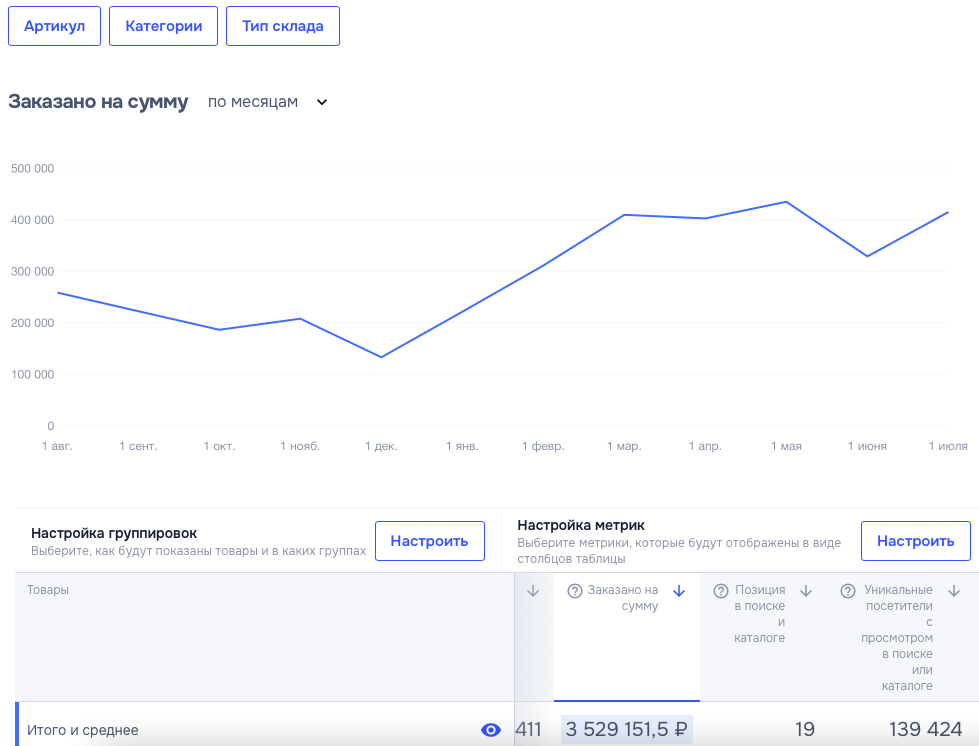Select the "Заказано на сумму" column header
Viewport: 979px width, 746px height.
coord(623,598)
